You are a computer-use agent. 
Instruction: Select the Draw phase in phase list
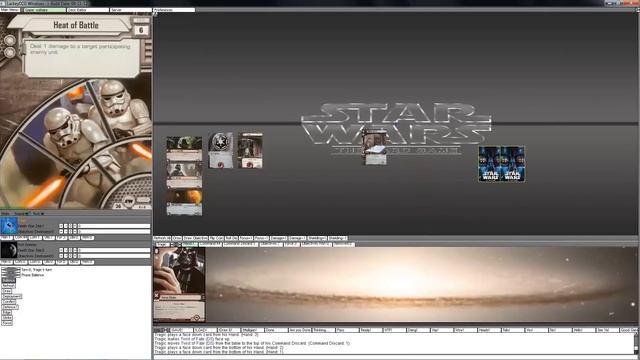click(7, 291)
